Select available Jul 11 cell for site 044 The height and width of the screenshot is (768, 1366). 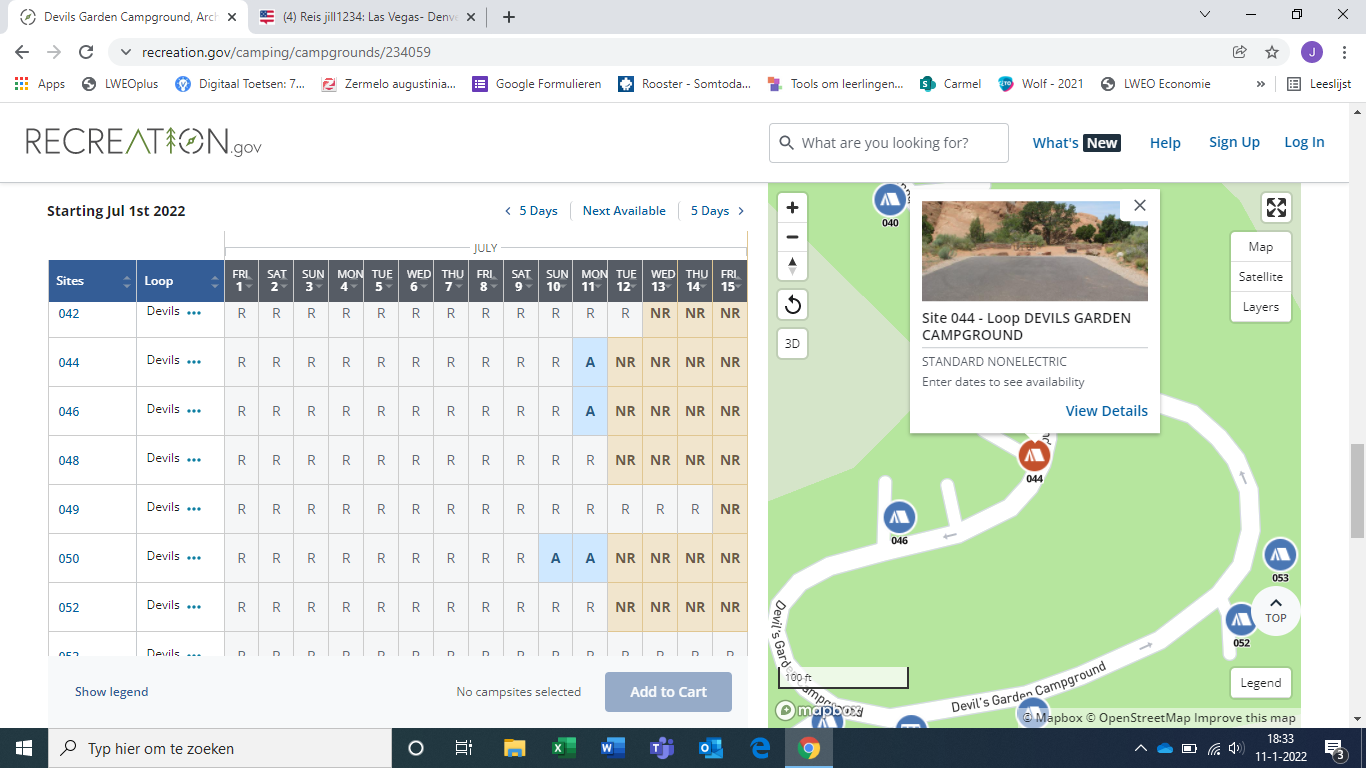click(590, 362)
